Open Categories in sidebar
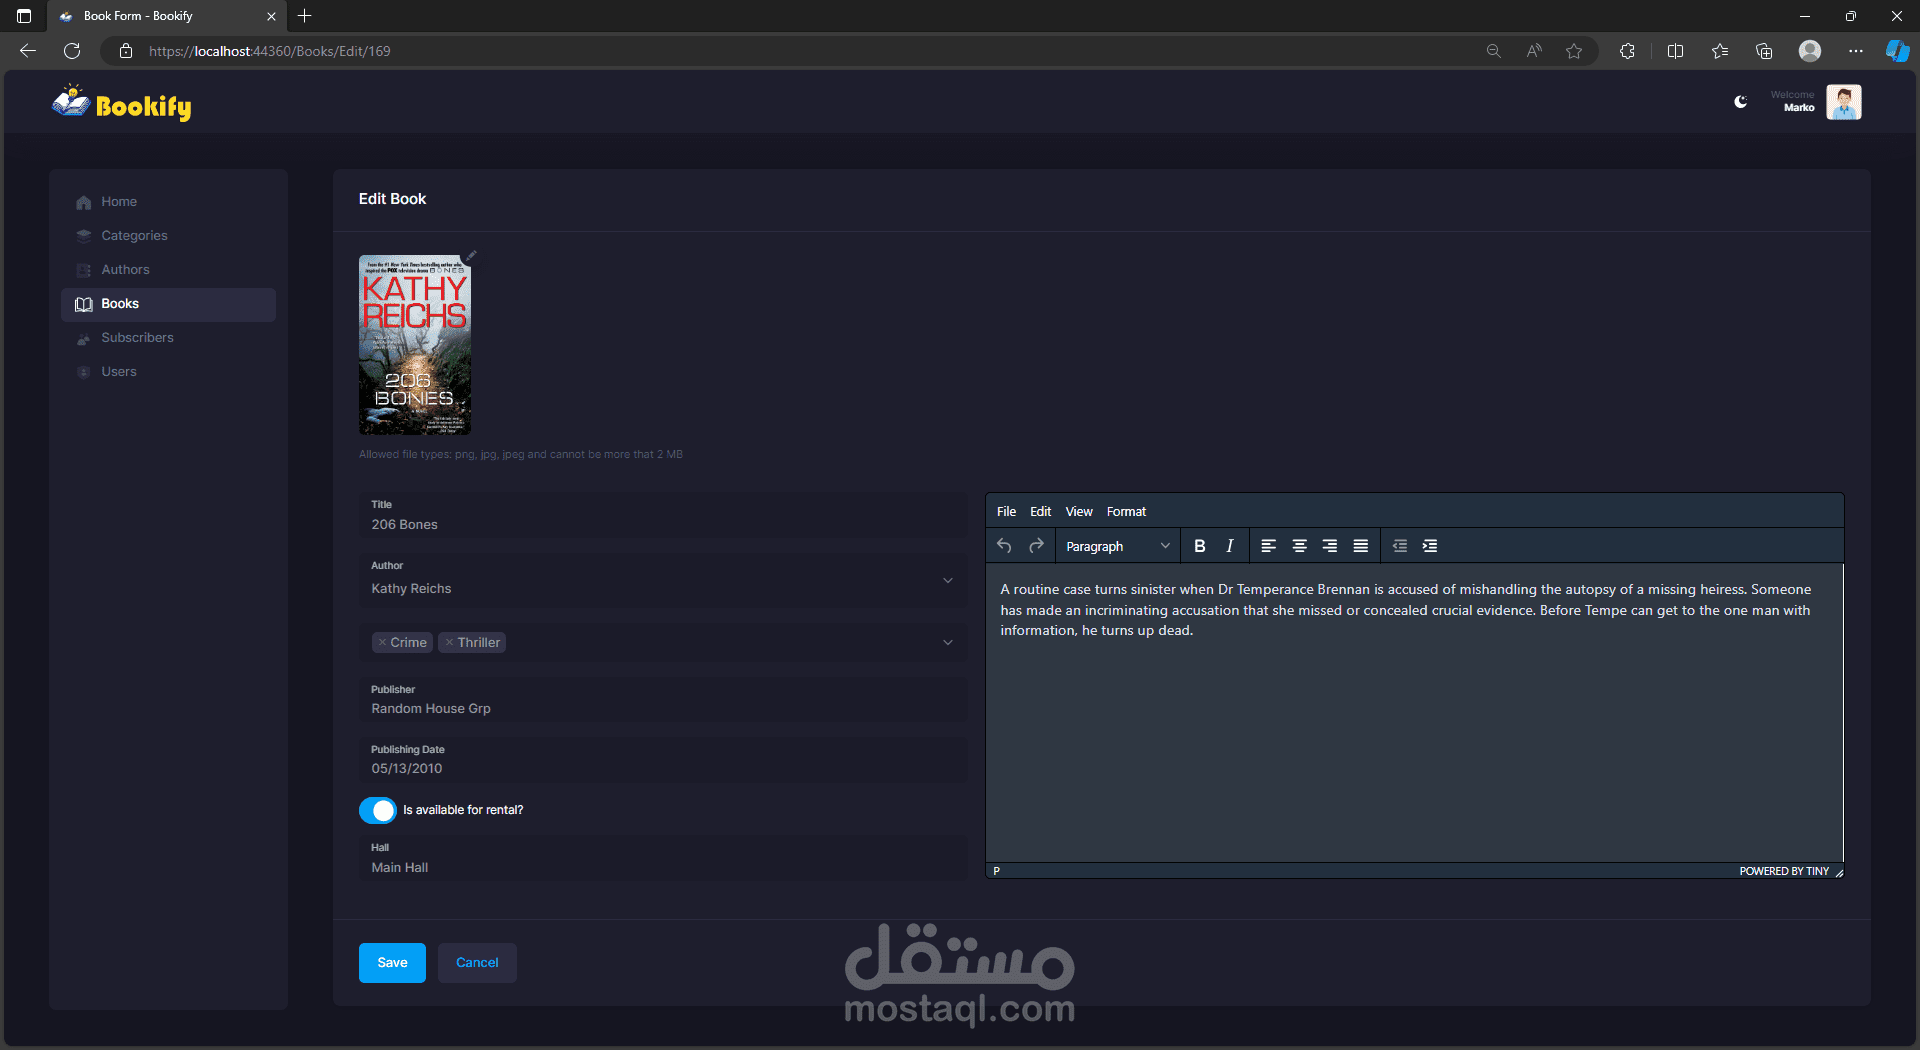The image size is (1920, 1050). [x=168, y=236]
